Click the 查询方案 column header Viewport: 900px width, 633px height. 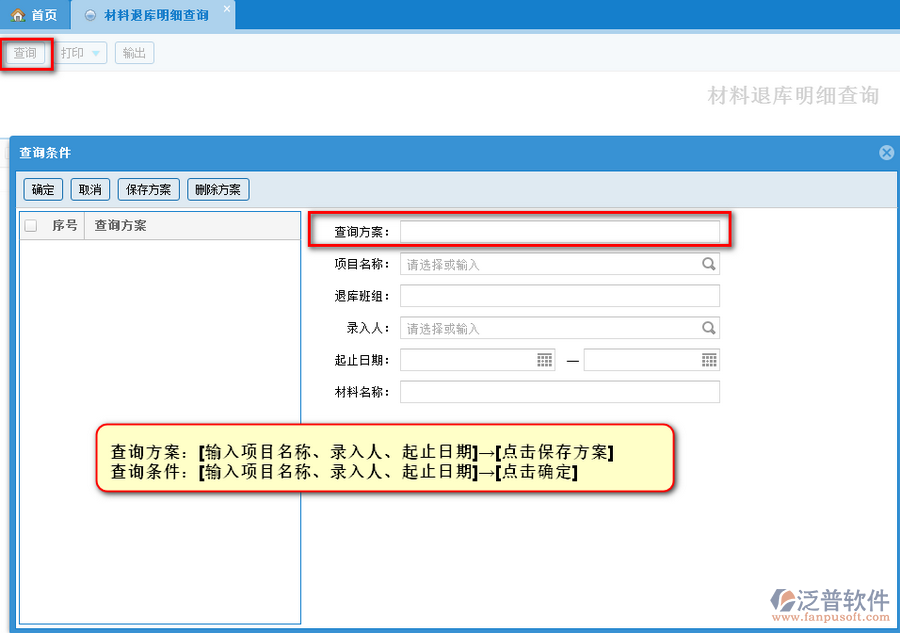(193, 226)
